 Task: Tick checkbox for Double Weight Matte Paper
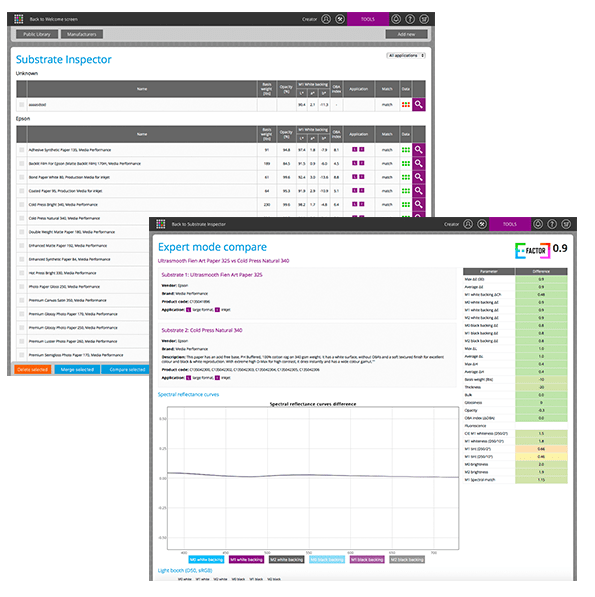coord(22,232)
